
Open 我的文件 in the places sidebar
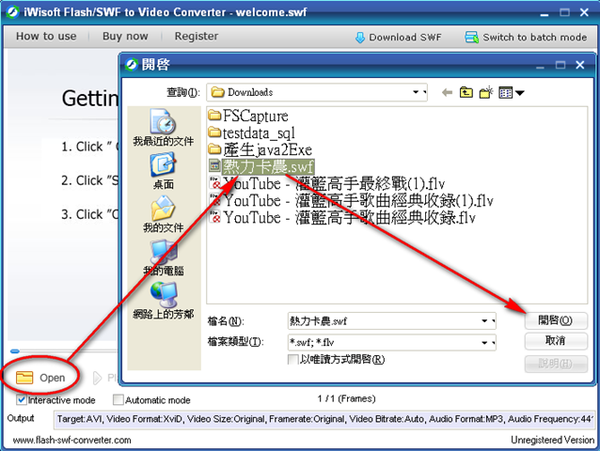163,214
